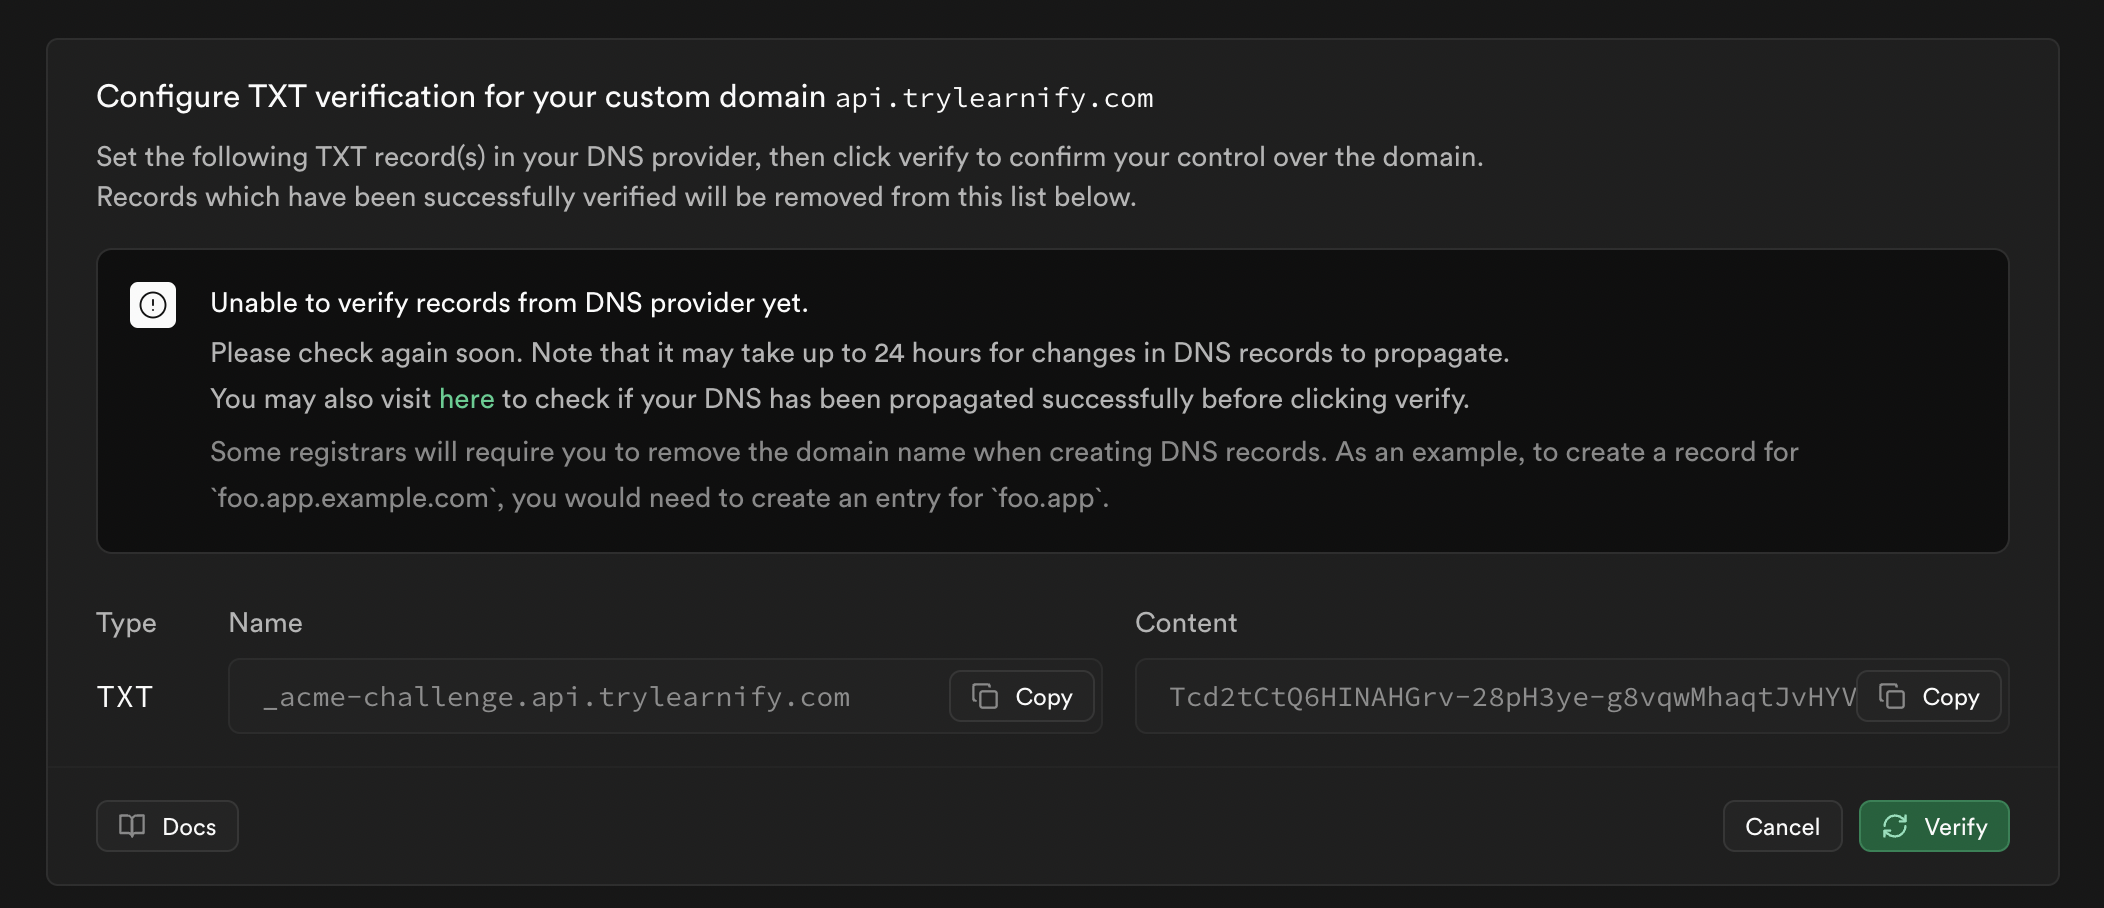This screenshot has height=908, width=2104.
Task: Click the api.trylearnify.com domain in the heading
Action: pyautogui.click(x=994, y=98)
